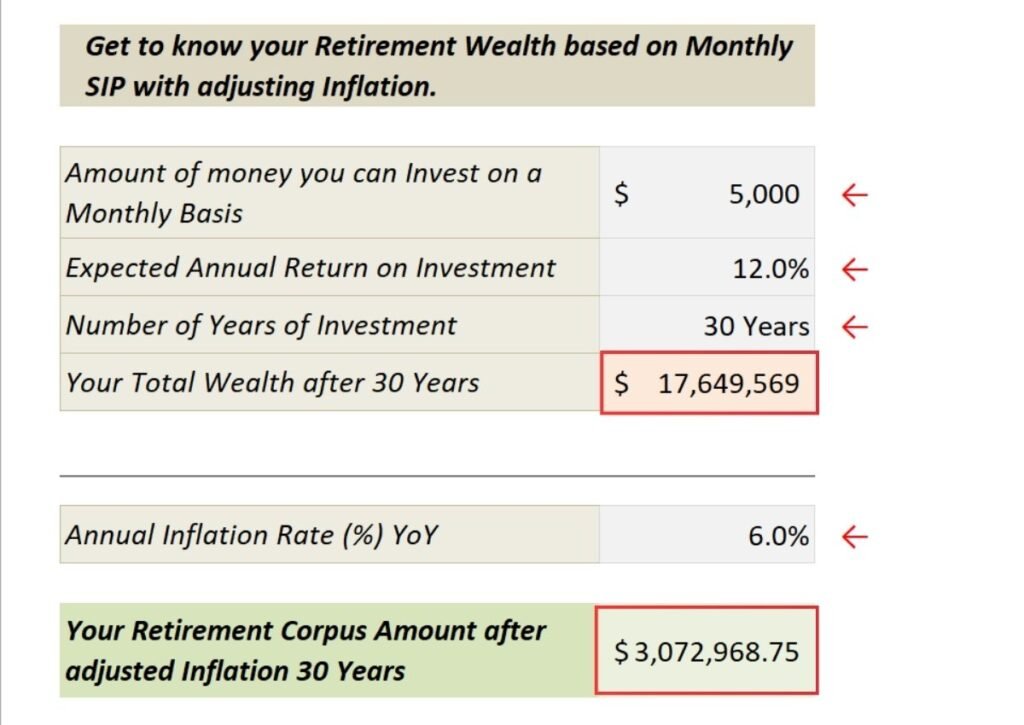The width and height of the screenshot is (1024, 725).
Task: Click the green 'Your Retirement Corpus Amount' label cell
Action: [x=326, y=651]
